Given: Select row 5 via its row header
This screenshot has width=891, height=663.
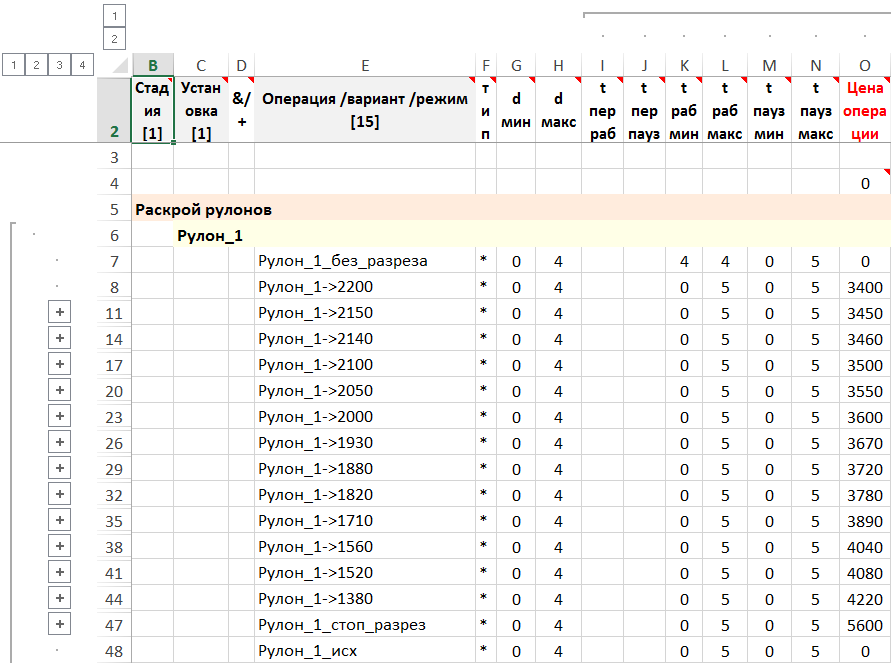Looking at the screenshot, I should point(114,210).
